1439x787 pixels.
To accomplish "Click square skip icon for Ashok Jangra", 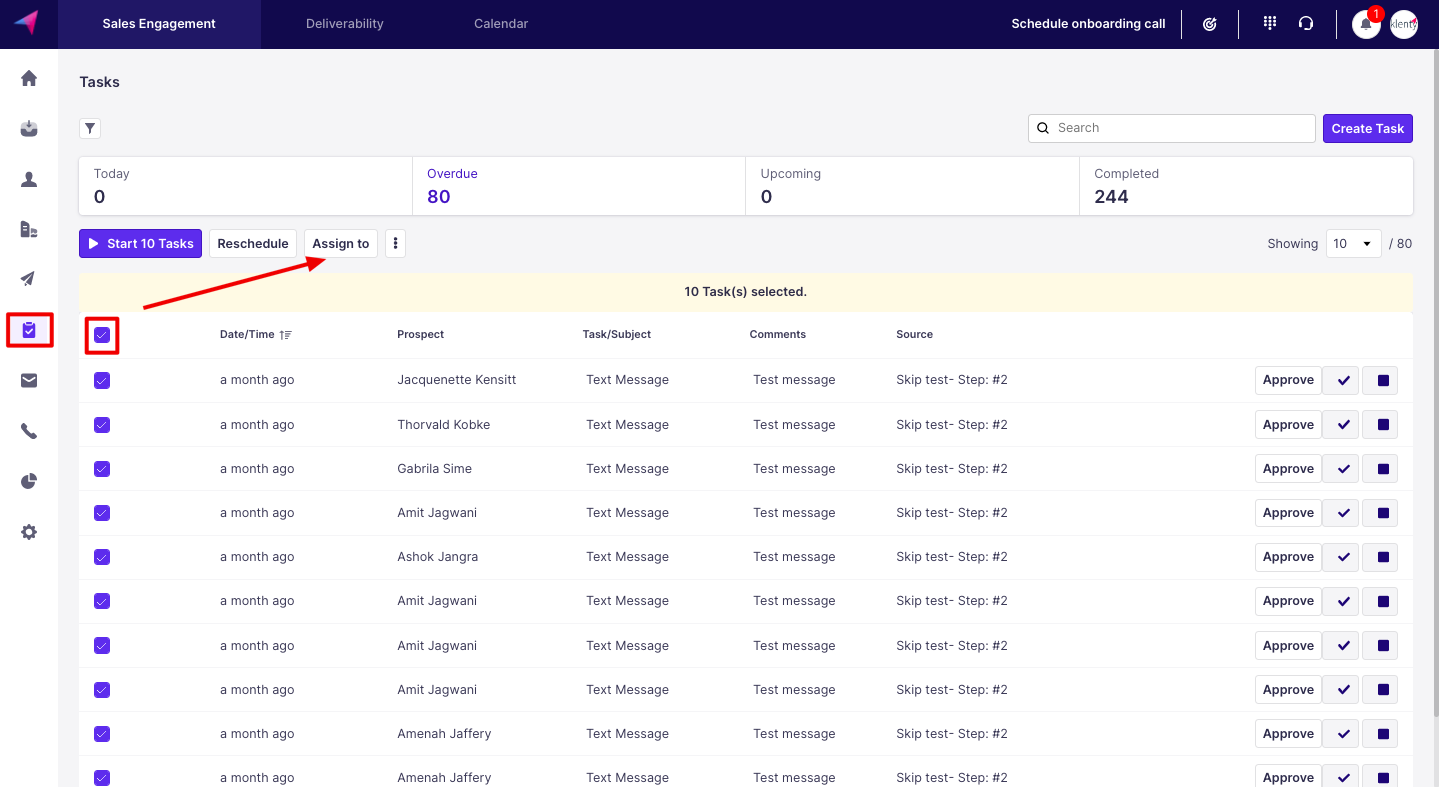I will [x=1380, y=557].
